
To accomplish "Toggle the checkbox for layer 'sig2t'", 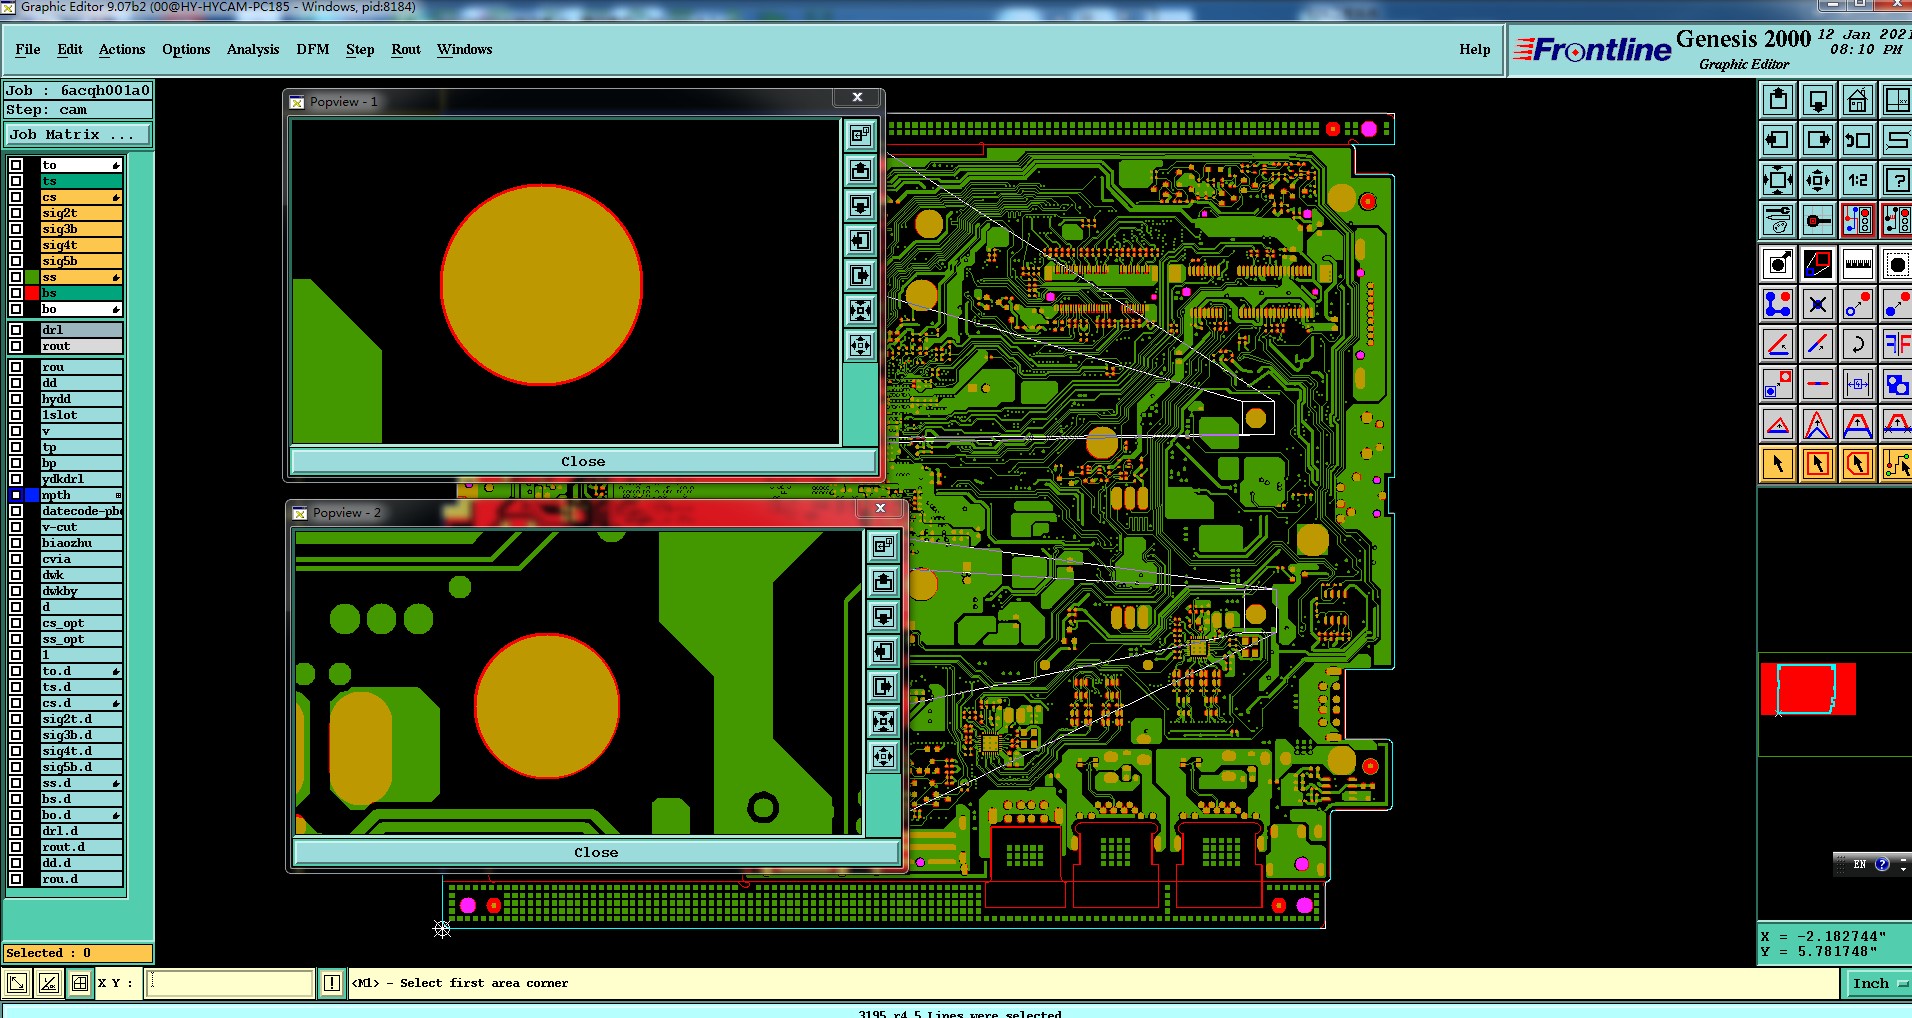I will click(x=16, y=213).
